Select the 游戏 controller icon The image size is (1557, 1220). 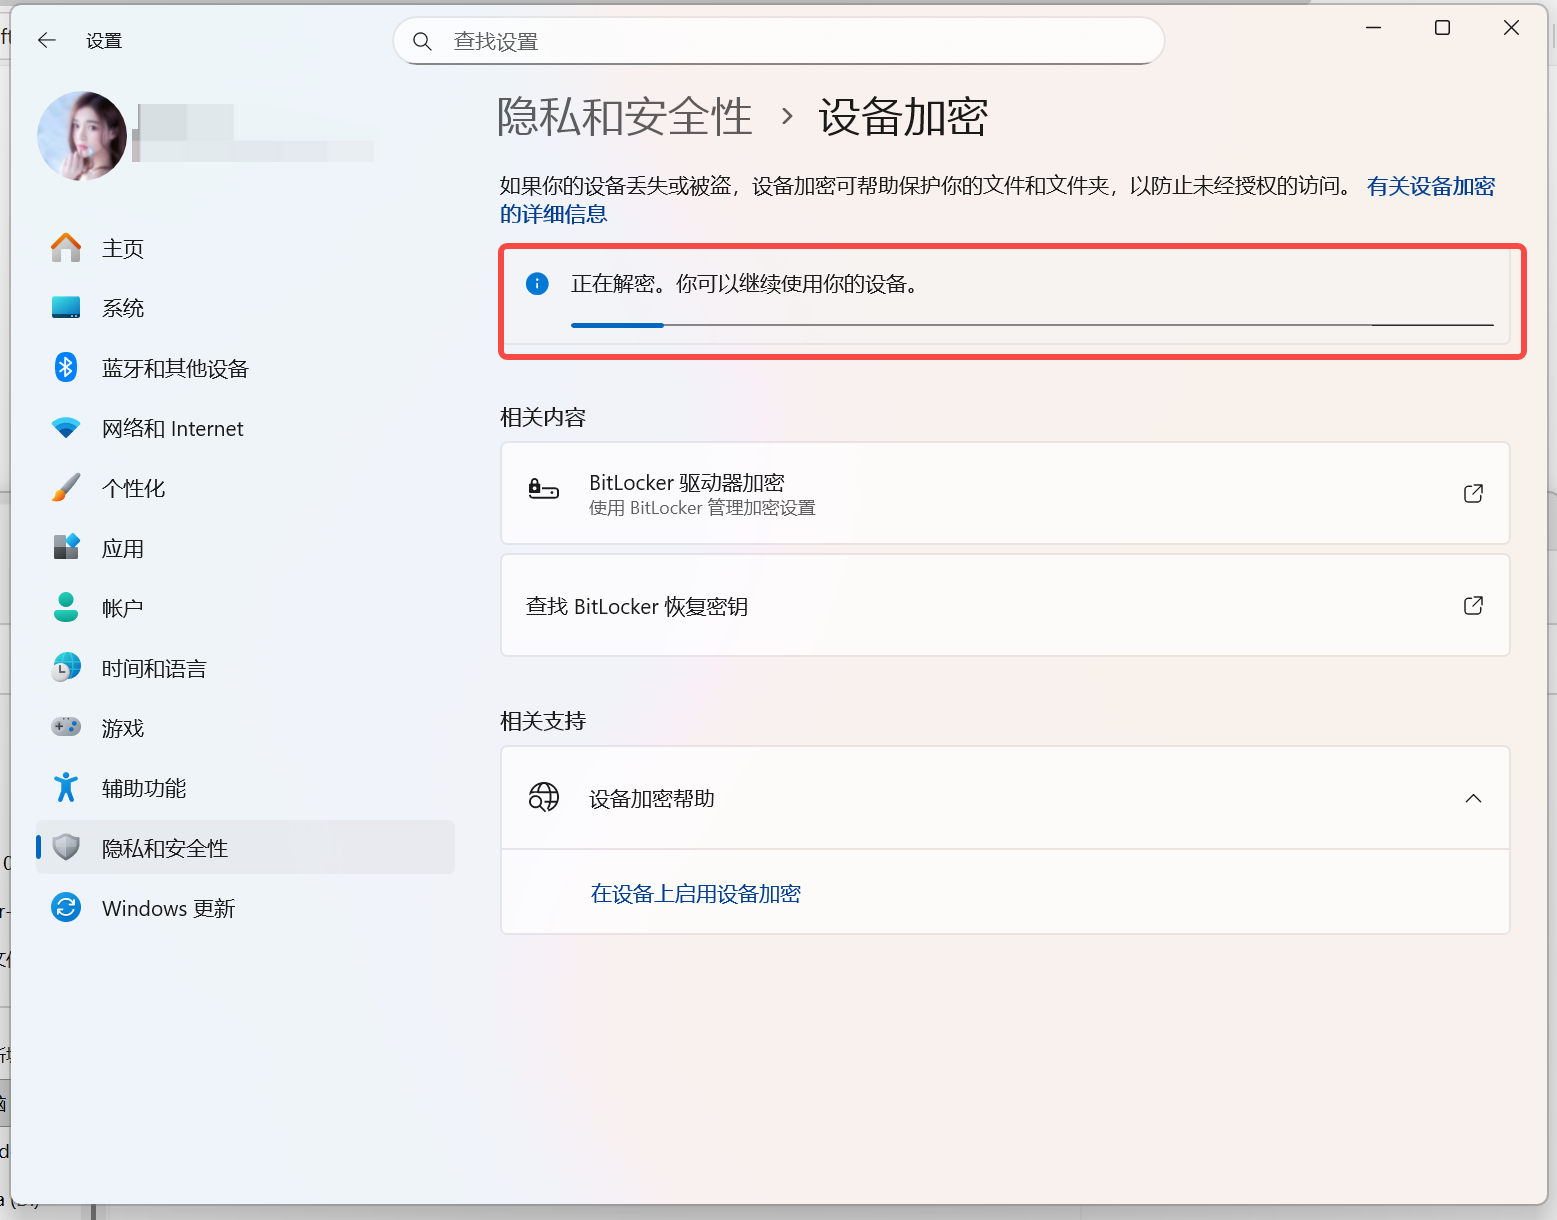[65, 727]
